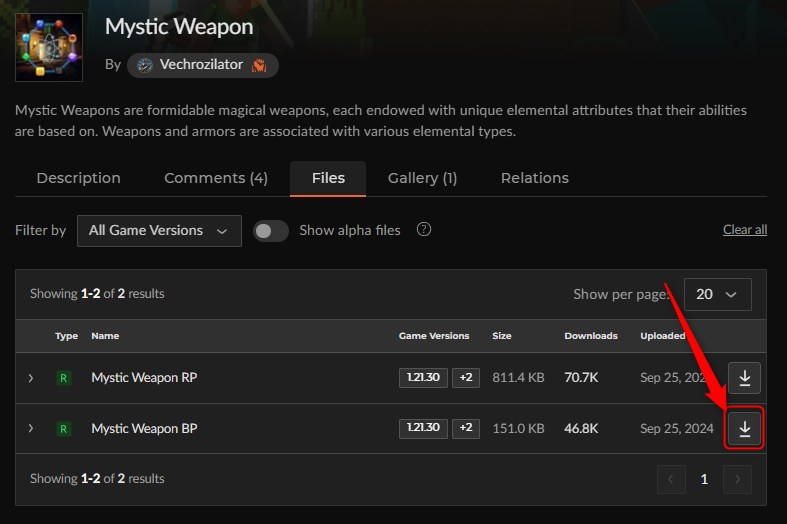Switch to the Description tab
This screenshot has width=787, height=524.
click(x=78, y=178)
